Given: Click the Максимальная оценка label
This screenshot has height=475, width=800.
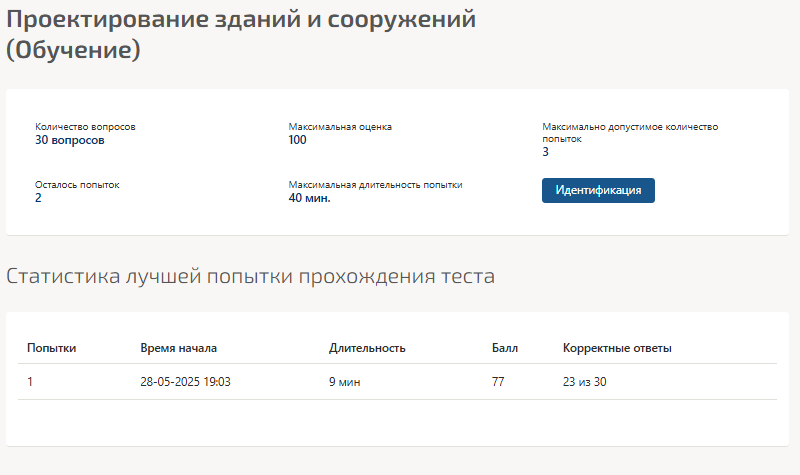Looking at the screenshot, I should (340, 127).
